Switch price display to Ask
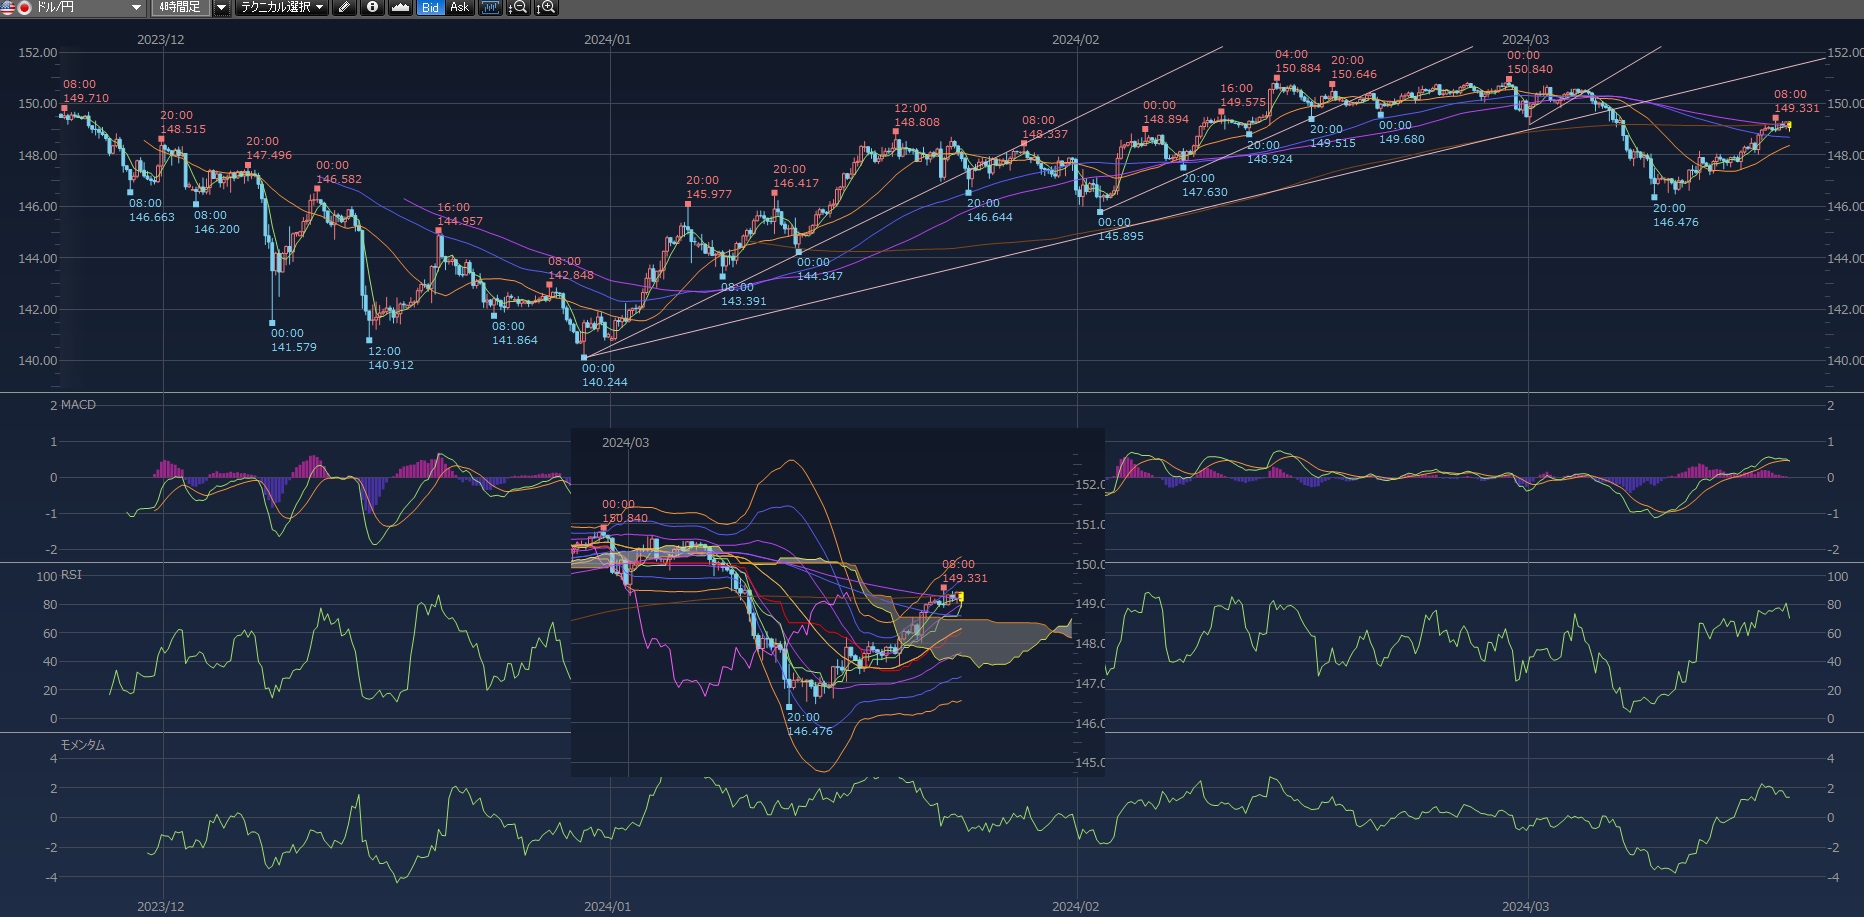Image resolution: width=1864 pixels, height=917 pixels. click(459, 8)
